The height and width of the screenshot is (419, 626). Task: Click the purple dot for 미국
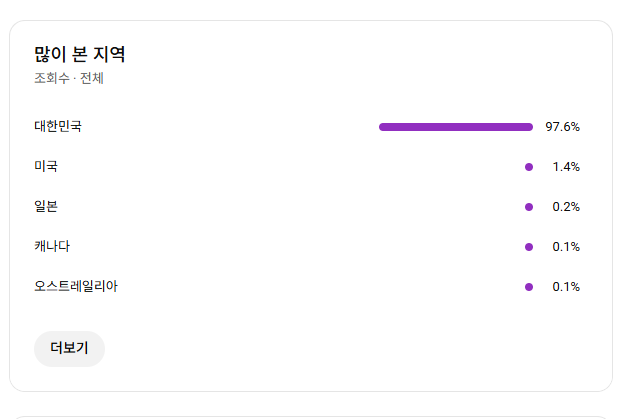(x=529, y=167)
